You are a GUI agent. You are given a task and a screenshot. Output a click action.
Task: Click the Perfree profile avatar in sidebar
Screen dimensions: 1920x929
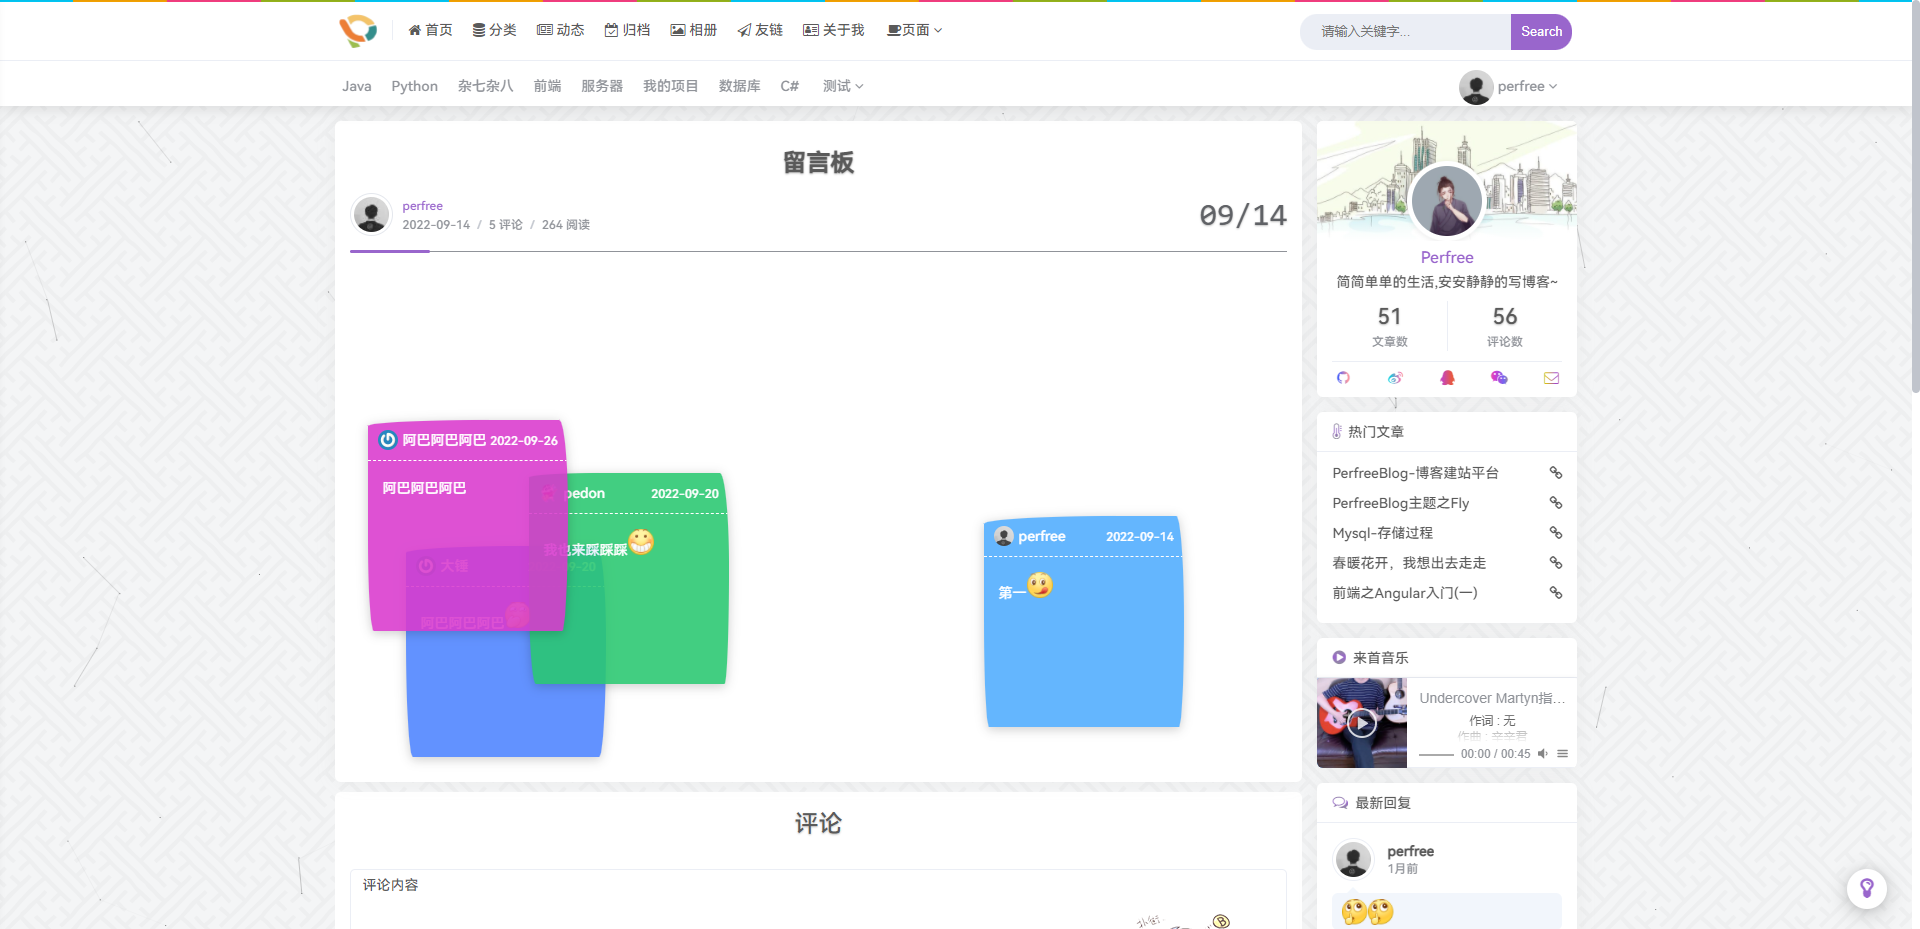click(1447, 200)
